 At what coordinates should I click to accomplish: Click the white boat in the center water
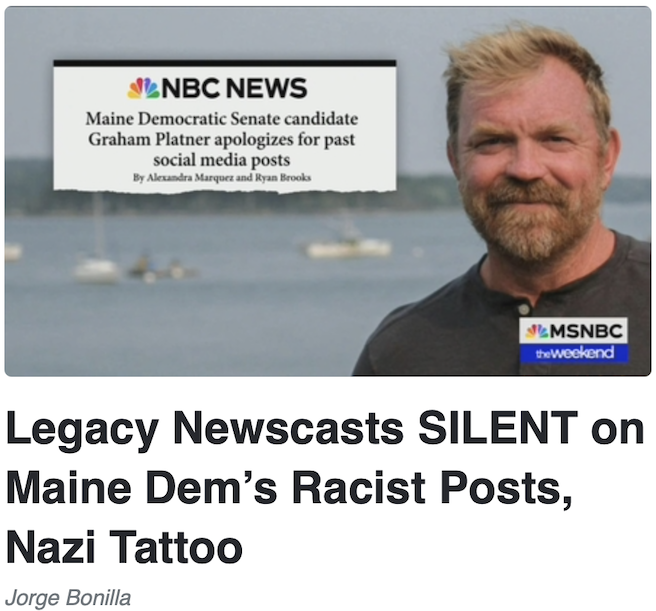[x=348, y=247]
